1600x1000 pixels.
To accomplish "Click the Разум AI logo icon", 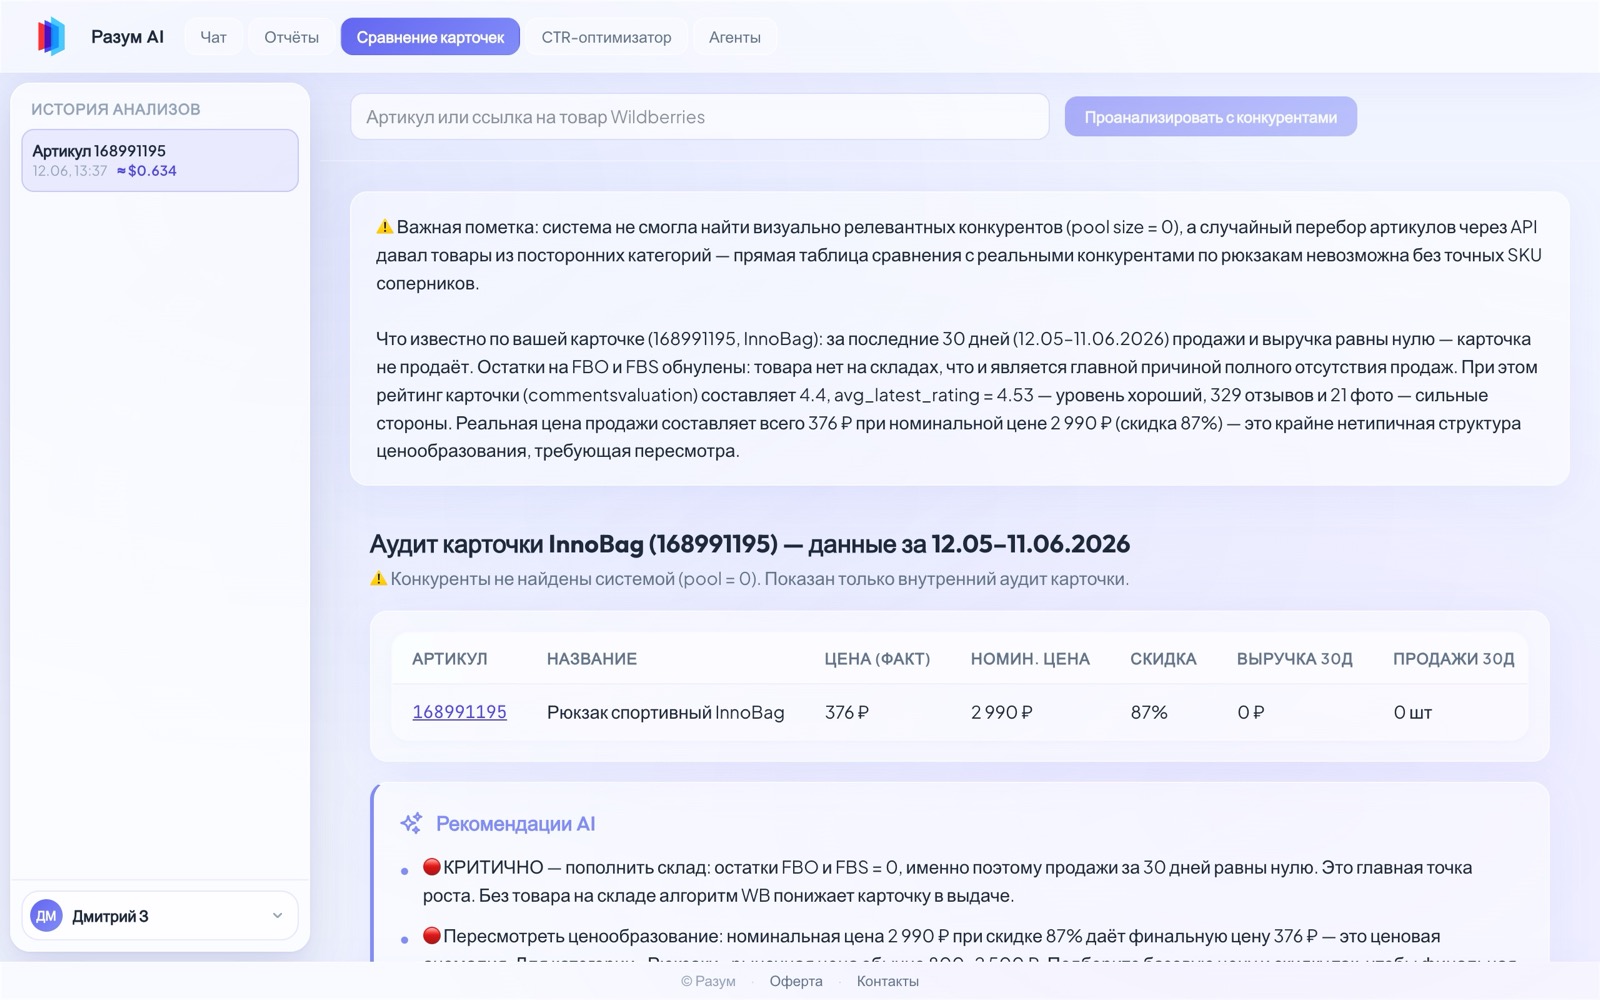I will (51, 37).
